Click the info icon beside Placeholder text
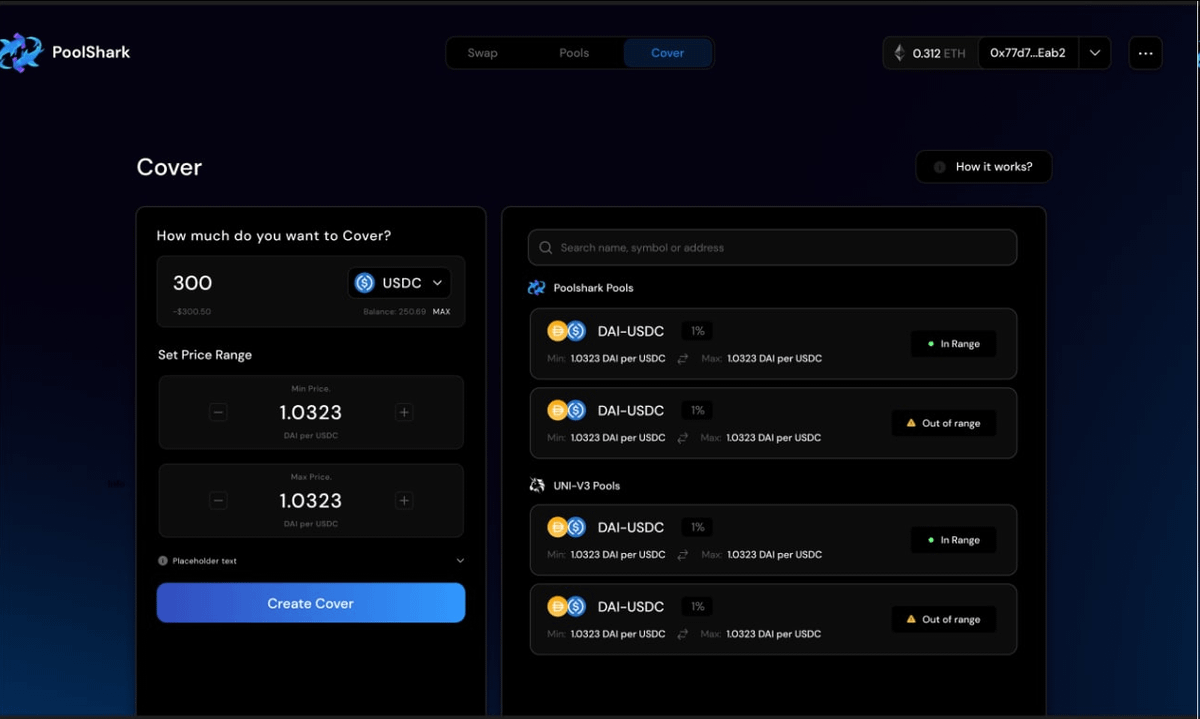1200x719 pixels. pos(163,561)
